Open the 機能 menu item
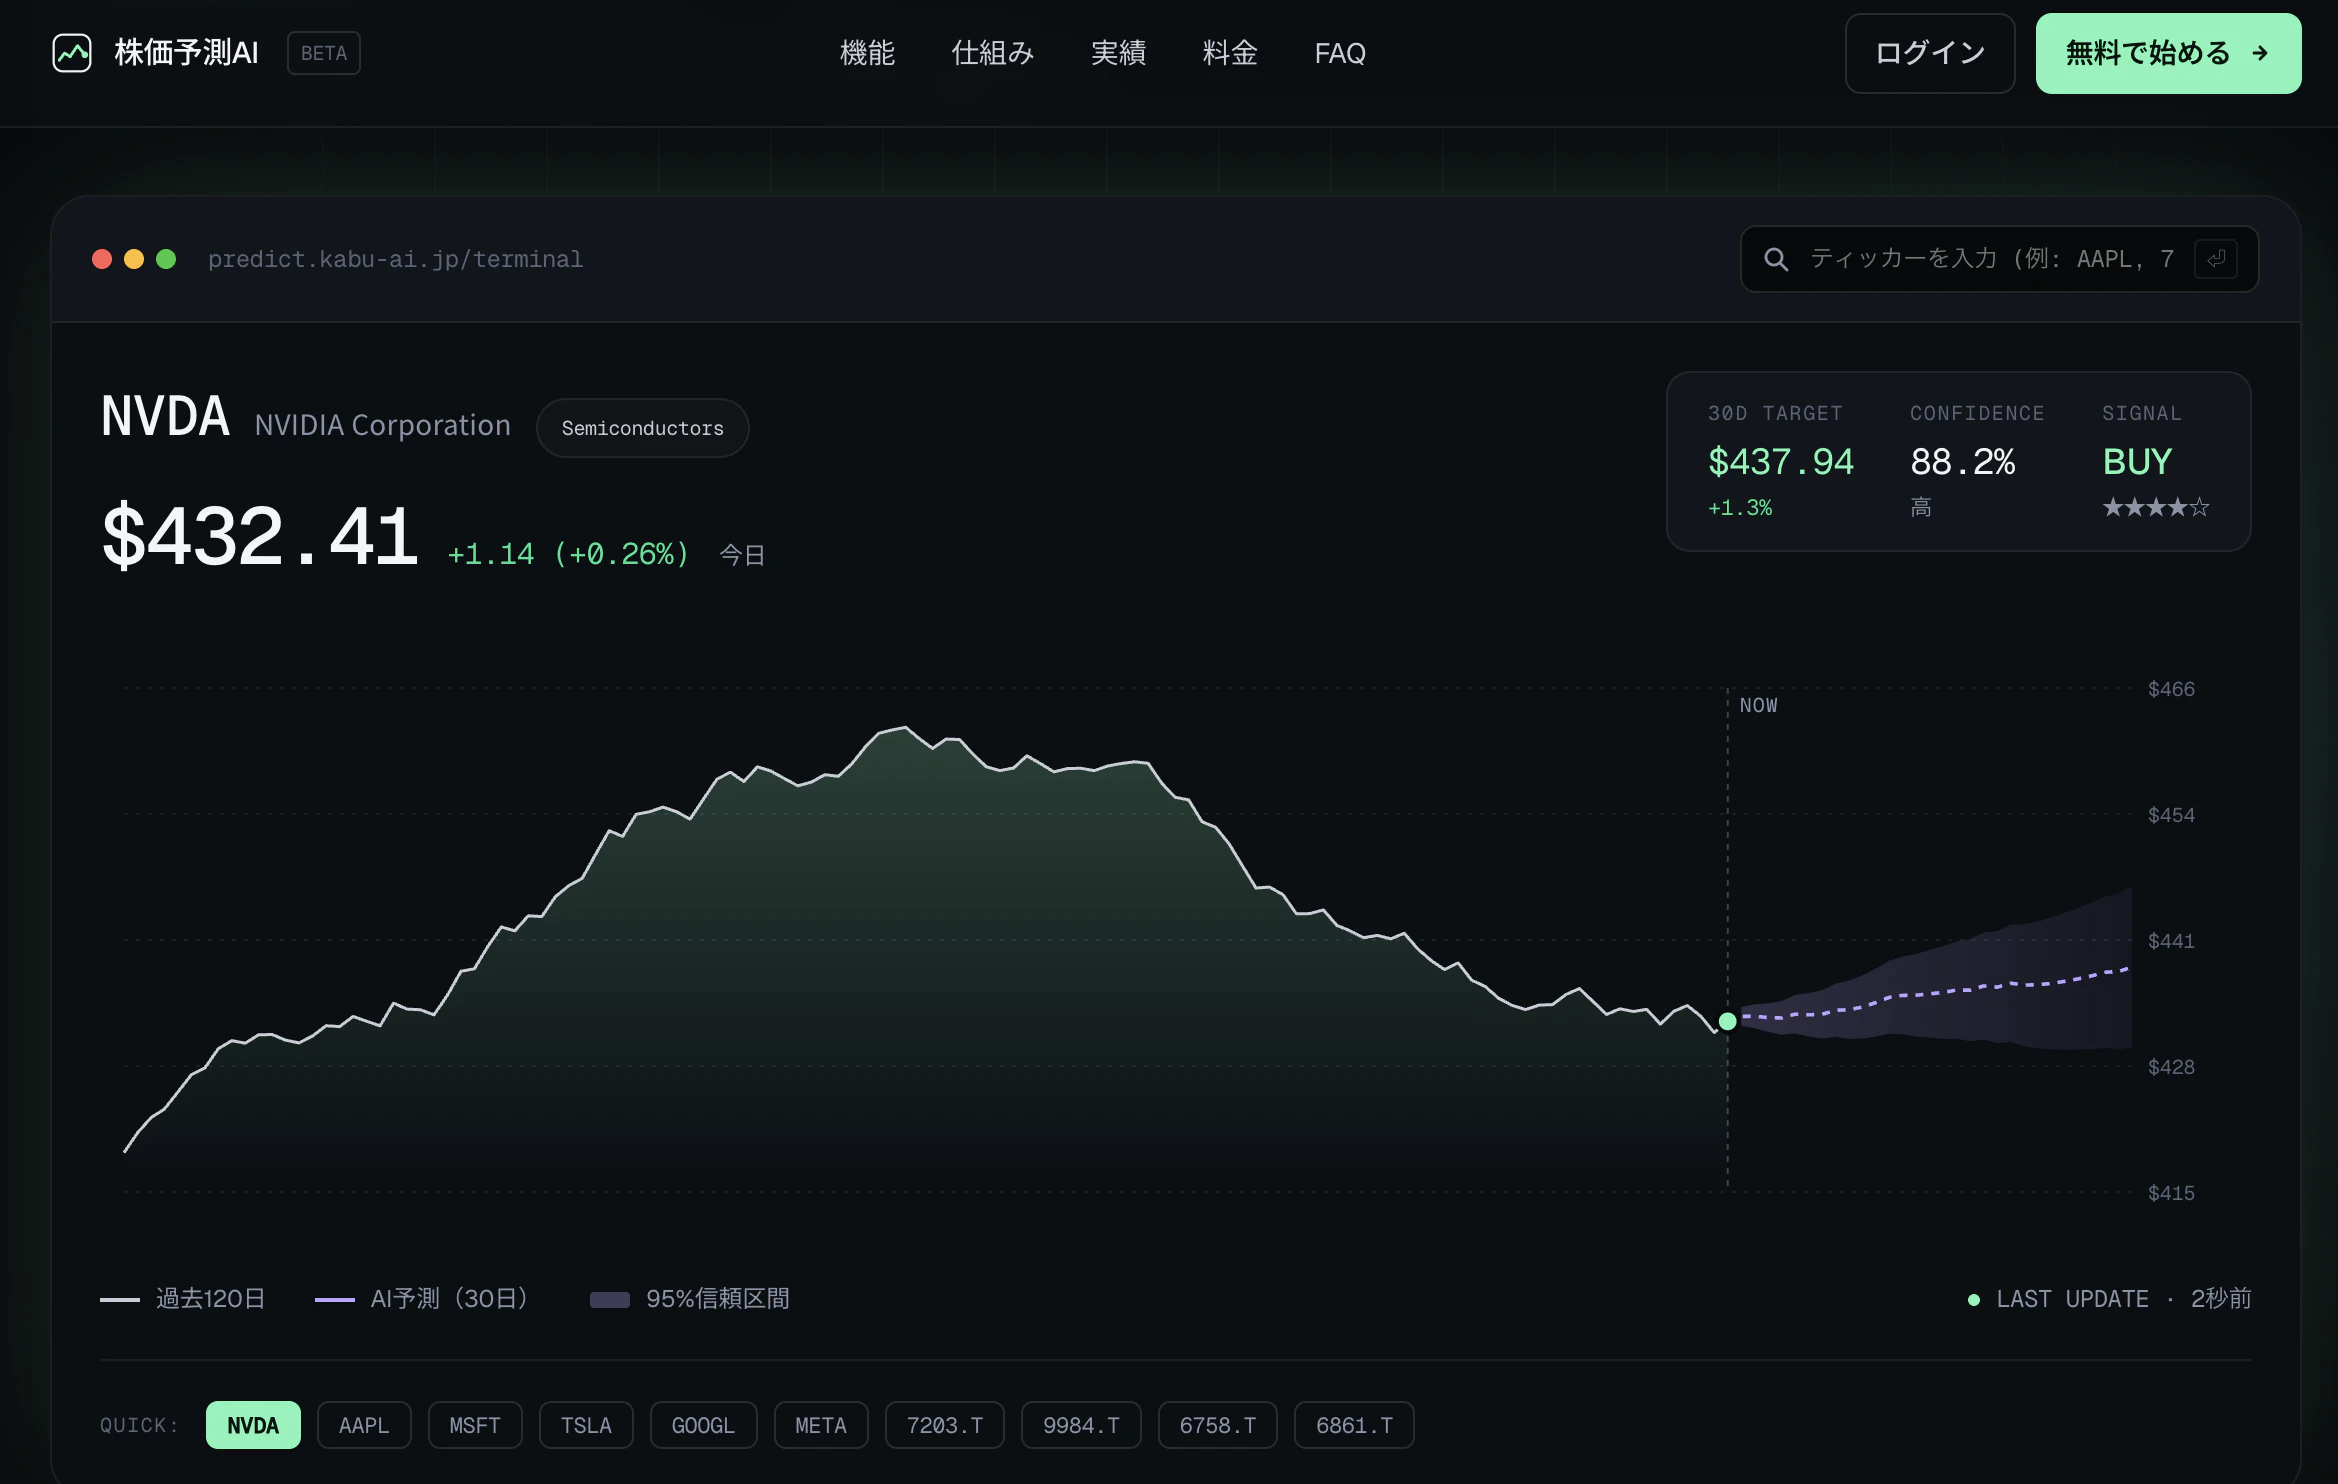 click(867, 53)
